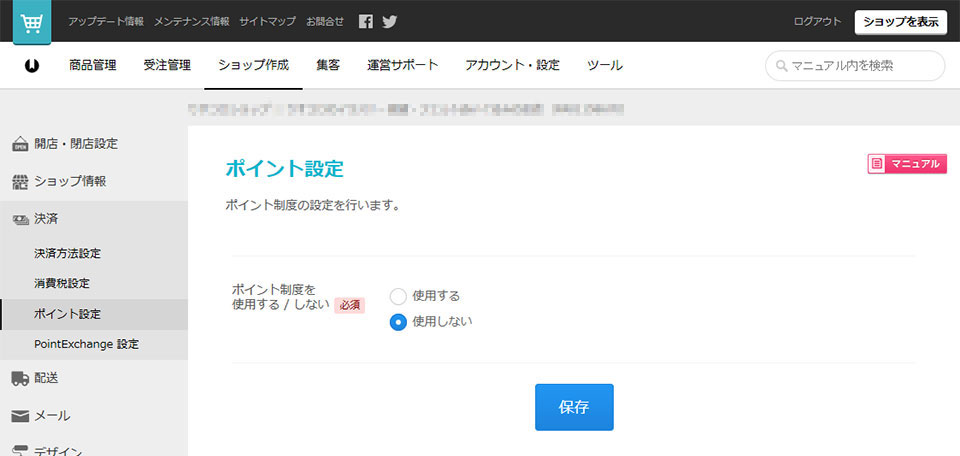
Task: Open the 運営サポート menu
Action: click(402, 65)
